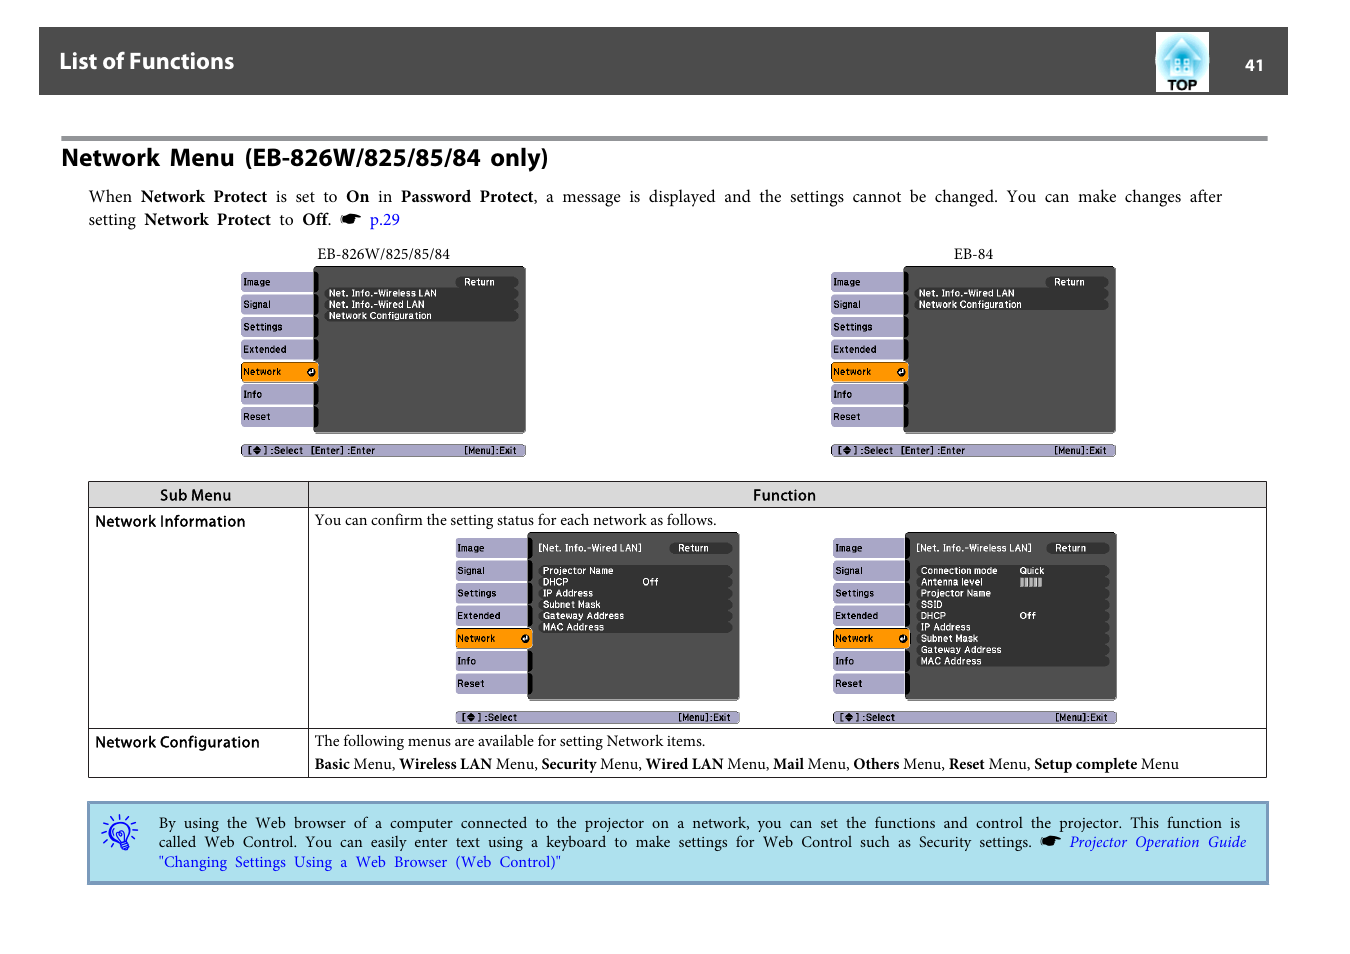Viewport: 1350px width, 954px height.
Task: Select Info tab in EB-826W/825/85/84 menu screenshot
Action: [x=278, y=394]
